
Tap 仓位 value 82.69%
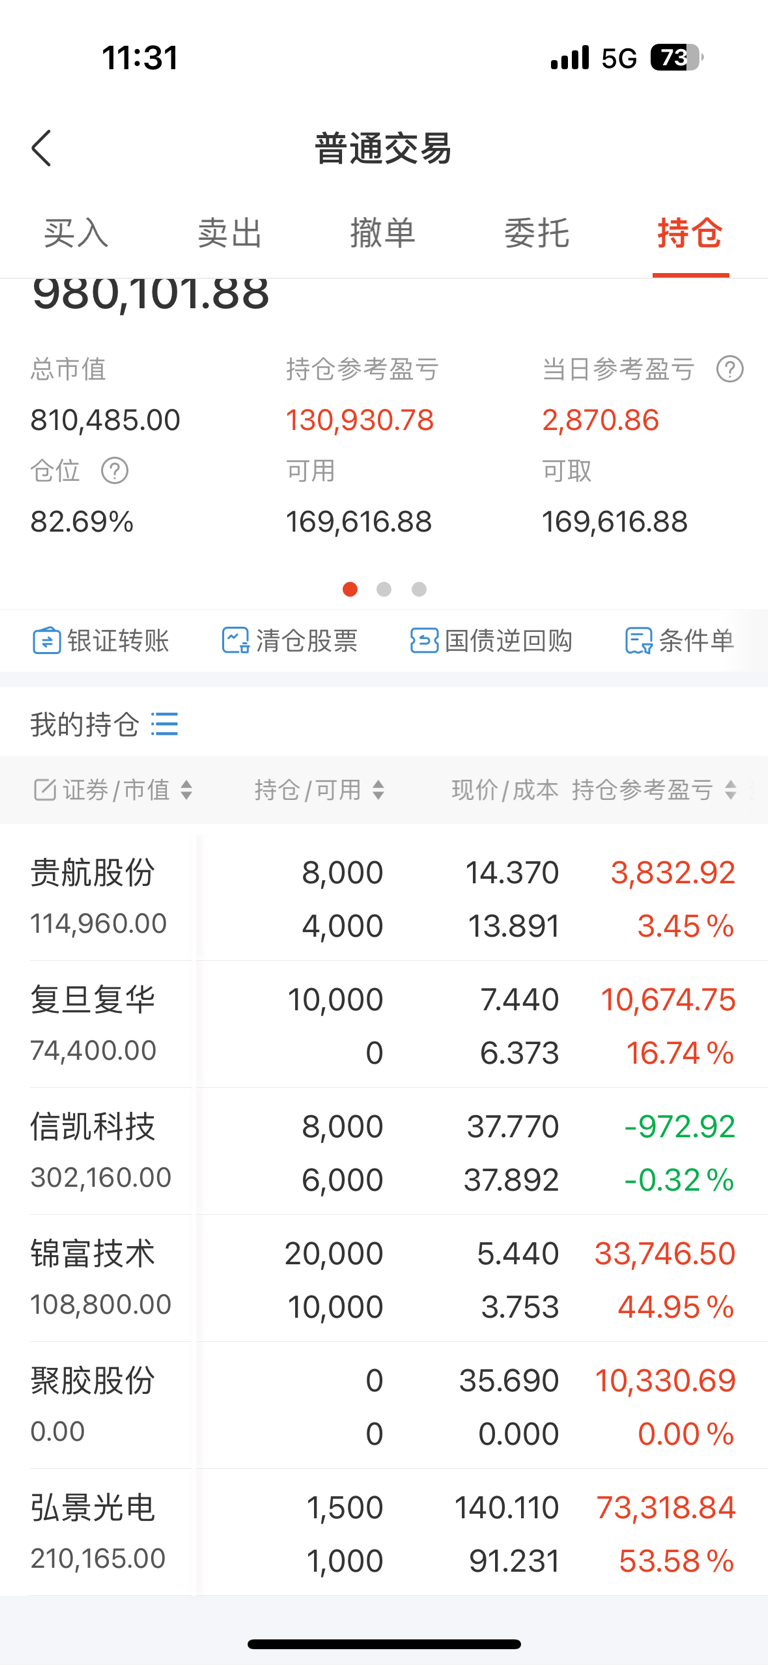click(x=82, y=522)
